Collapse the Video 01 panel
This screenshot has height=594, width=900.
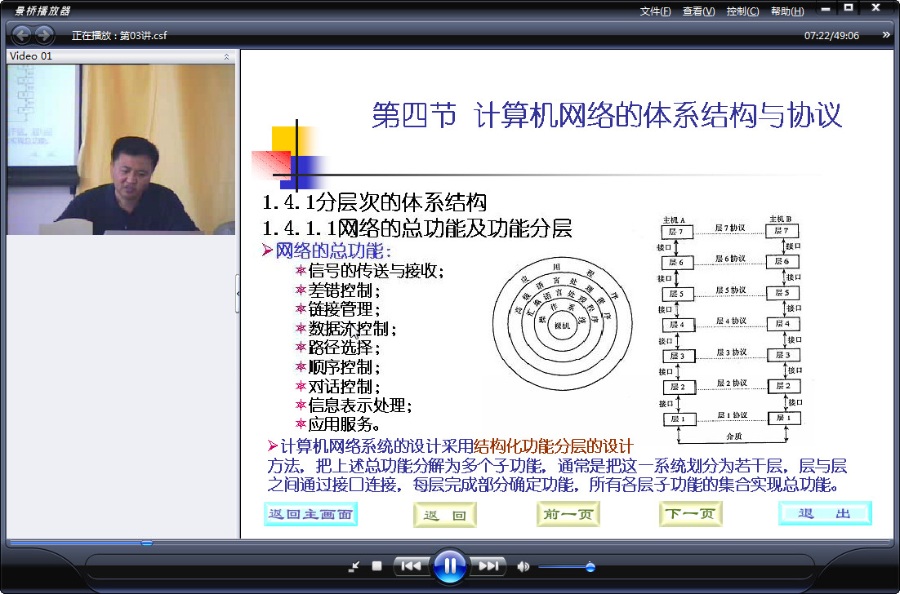[x=226, y=56]
